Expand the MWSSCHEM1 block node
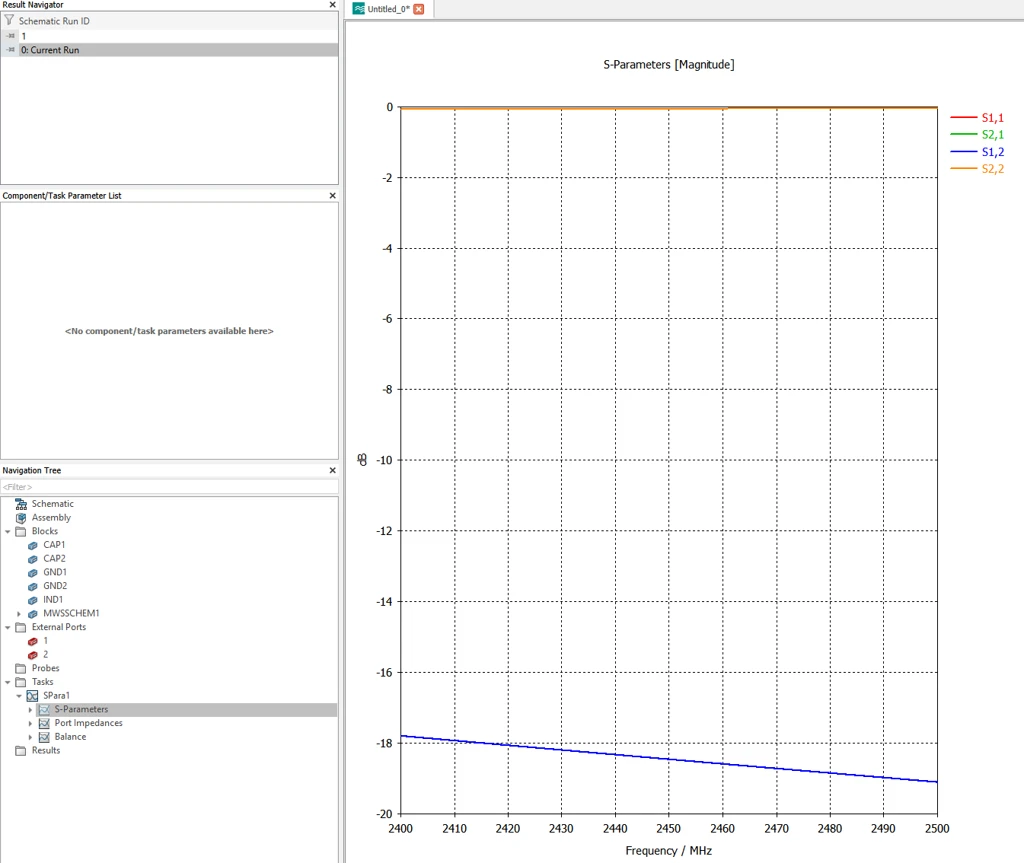This screenshot has width=1024, height=863. 19,613
